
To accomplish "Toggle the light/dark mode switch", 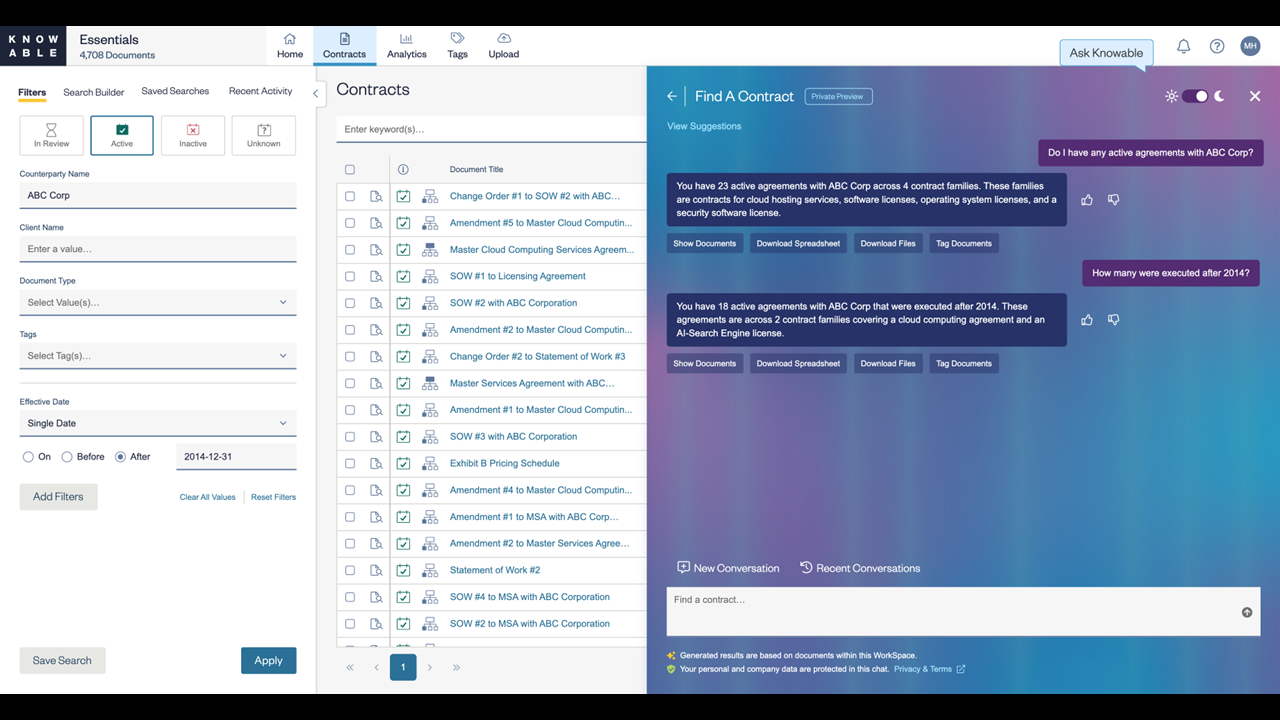I will pyautogui.click(x=1195, y=96).
